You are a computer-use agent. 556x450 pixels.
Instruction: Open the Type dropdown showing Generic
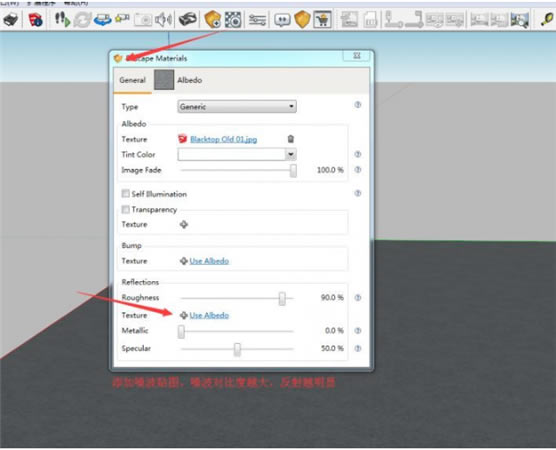tap(237, 106)
